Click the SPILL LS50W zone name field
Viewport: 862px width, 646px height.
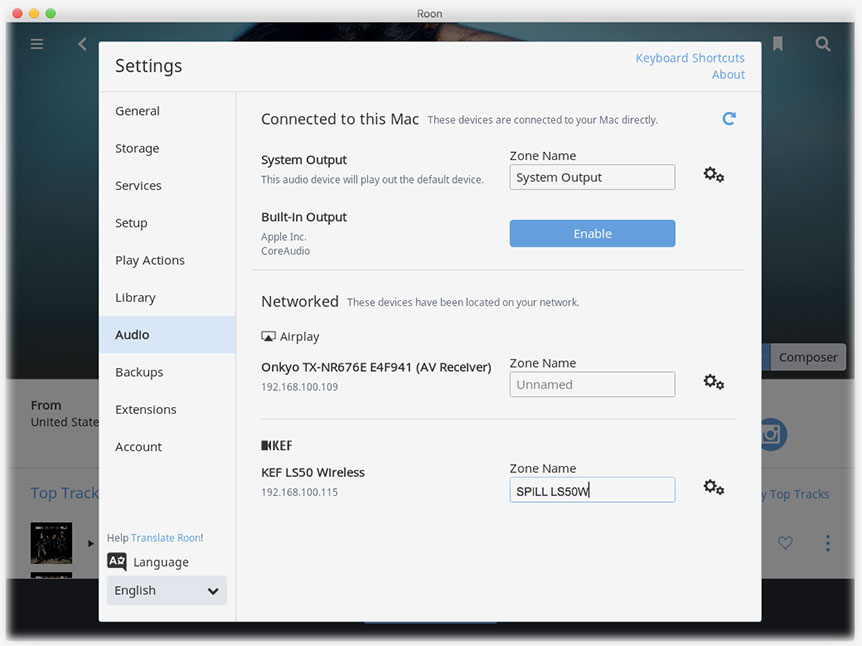[x=592, y=490]
